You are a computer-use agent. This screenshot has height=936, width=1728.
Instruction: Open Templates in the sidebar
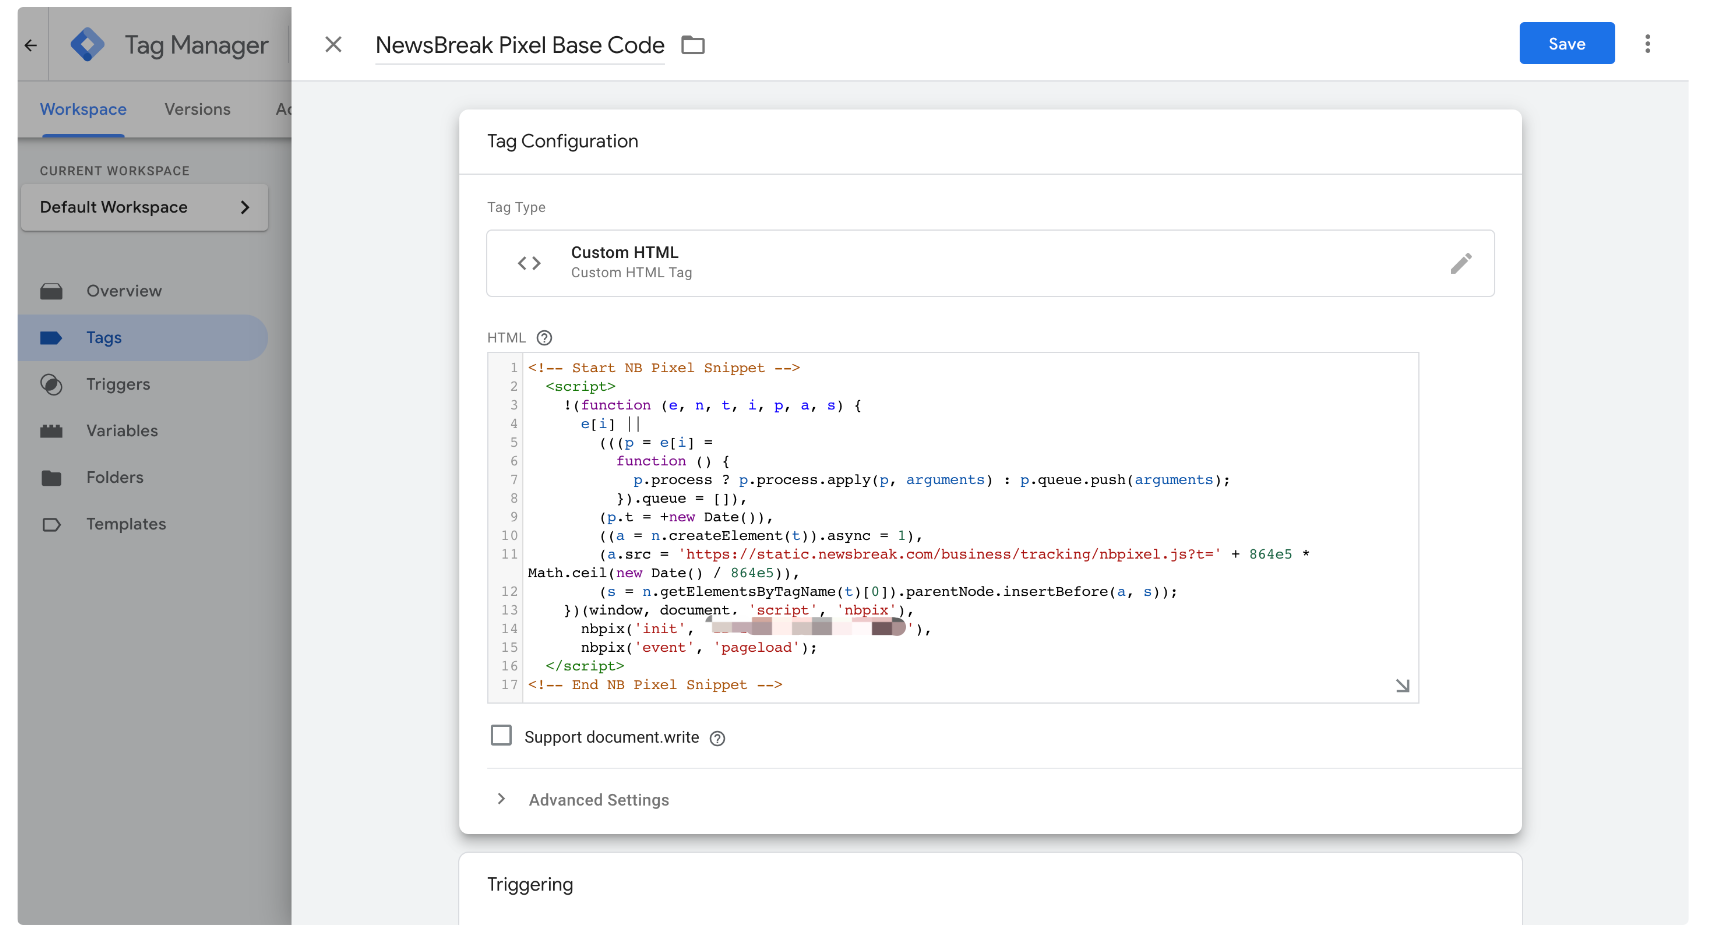click(126, 524)
